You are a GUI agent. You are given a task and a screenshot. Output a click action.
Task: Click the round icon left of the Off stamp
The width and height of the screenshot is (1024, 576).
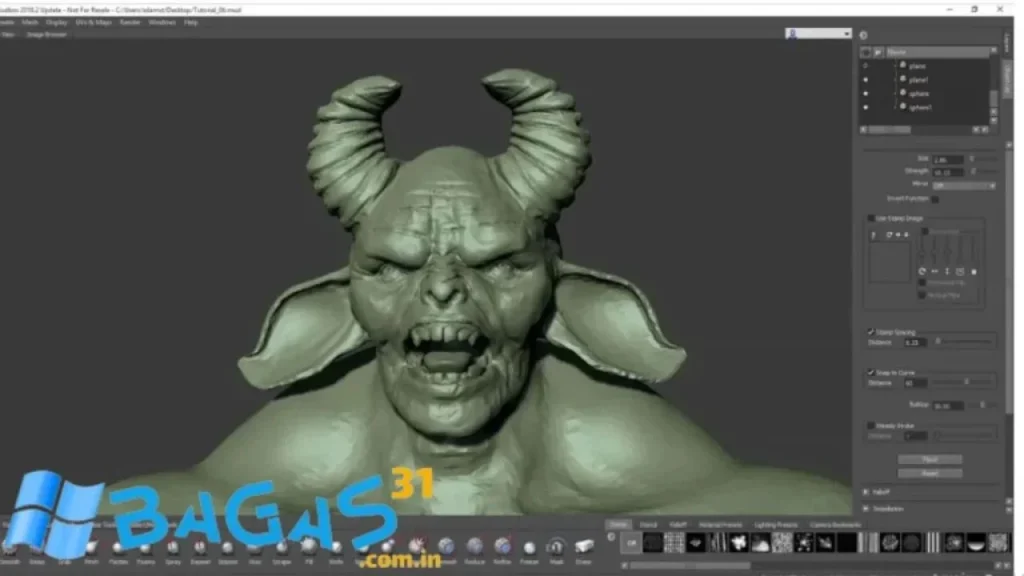[611, 537]
